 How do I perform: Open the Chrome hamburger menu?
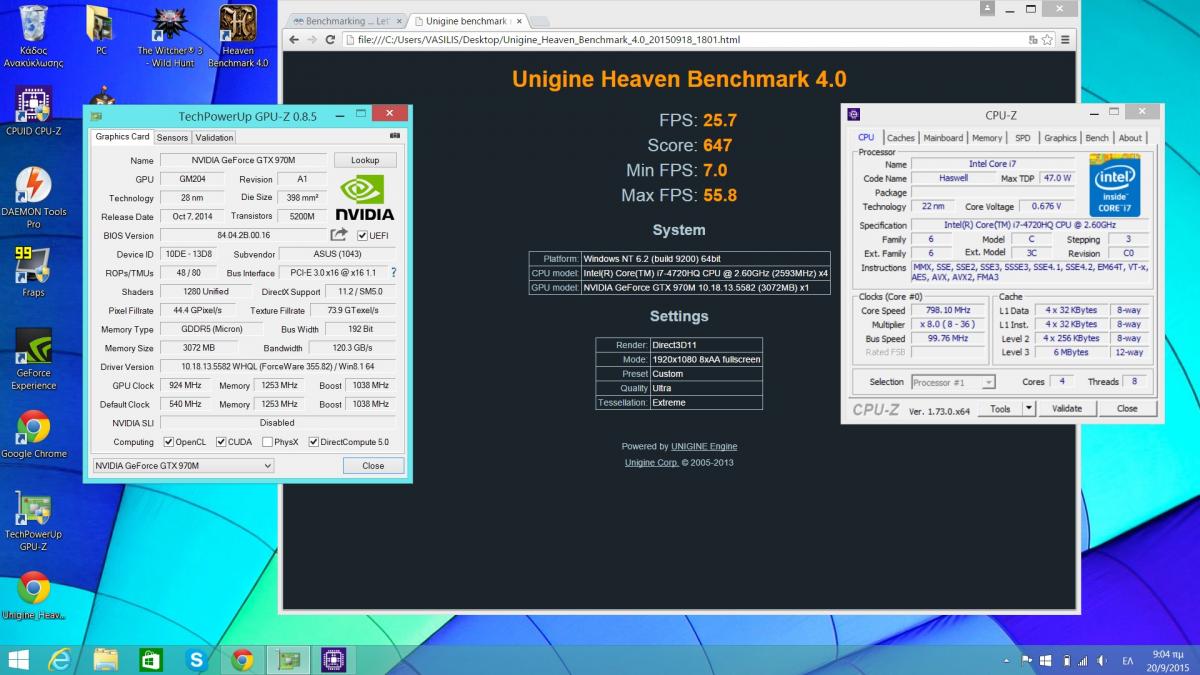1067,40
